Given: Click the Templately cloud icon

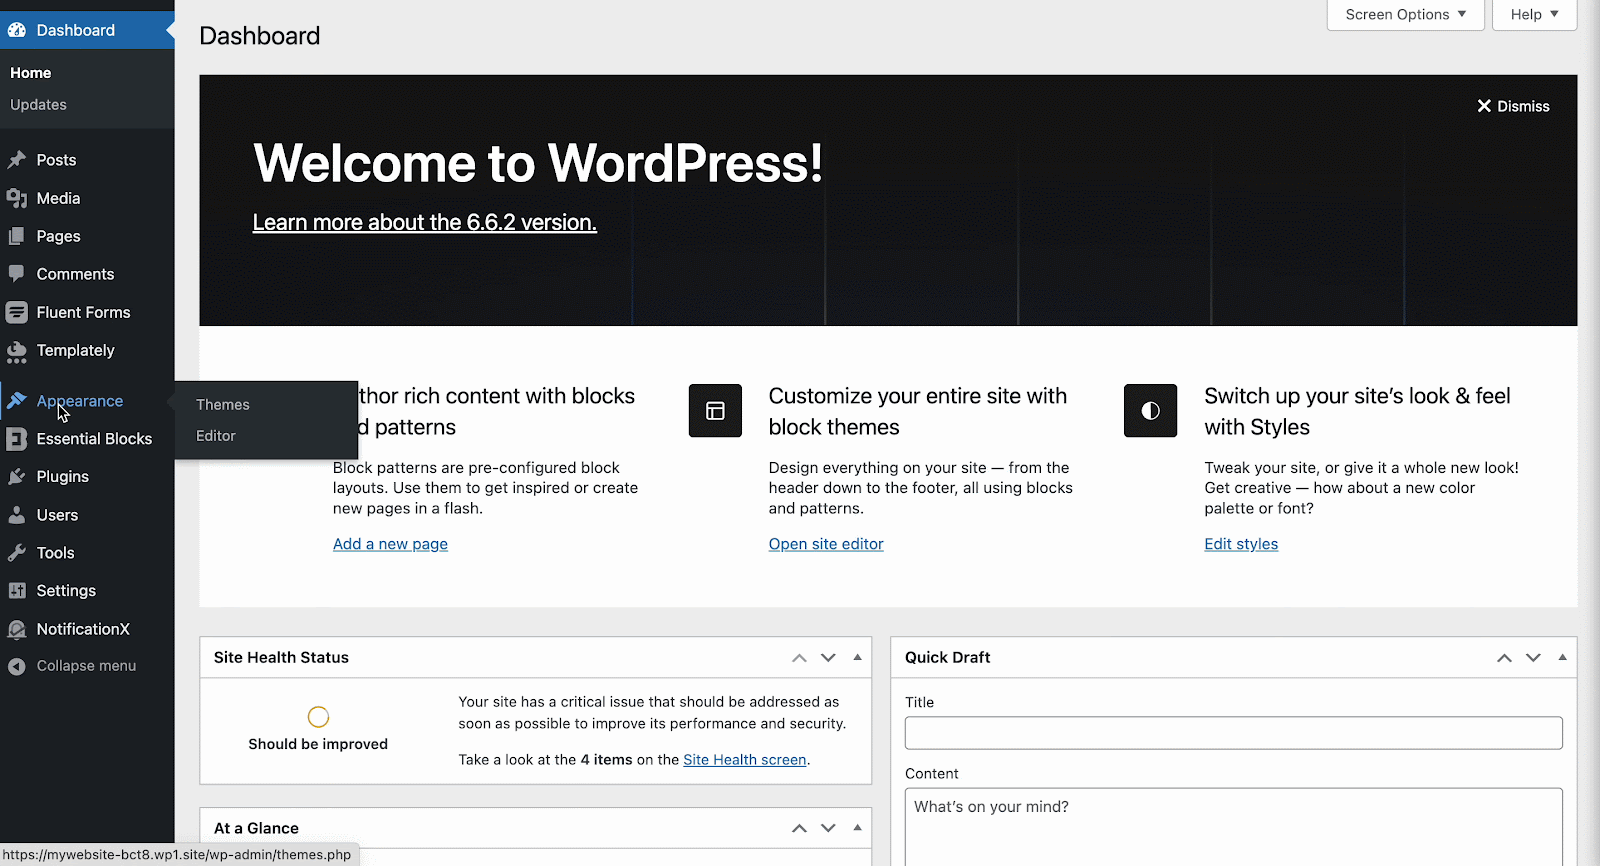Looking at the screenshot, I should pyautogui.click(x=17, y=351).
